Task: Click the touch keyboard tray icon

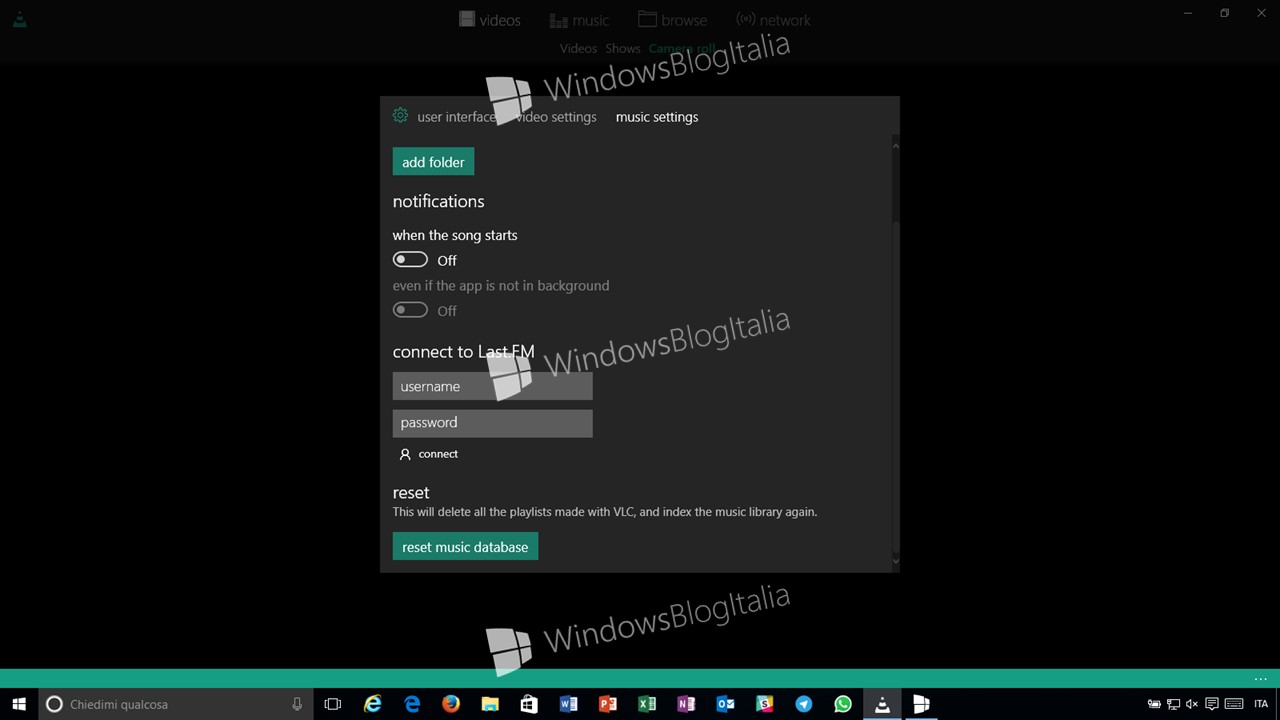Action: click(x=1233, y=704)
